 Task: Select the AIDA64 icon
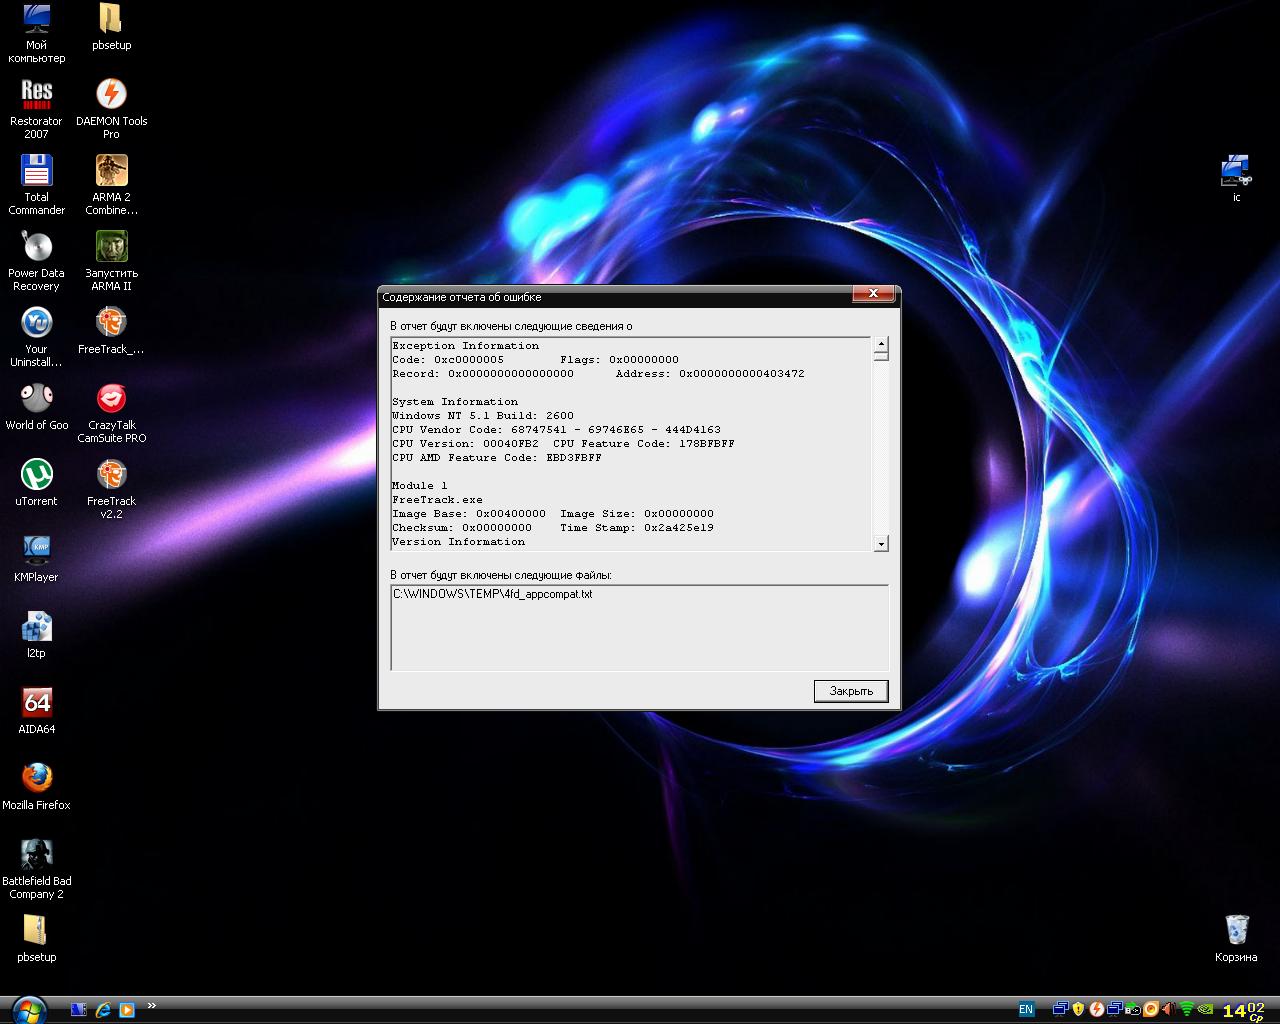(36, 710)
